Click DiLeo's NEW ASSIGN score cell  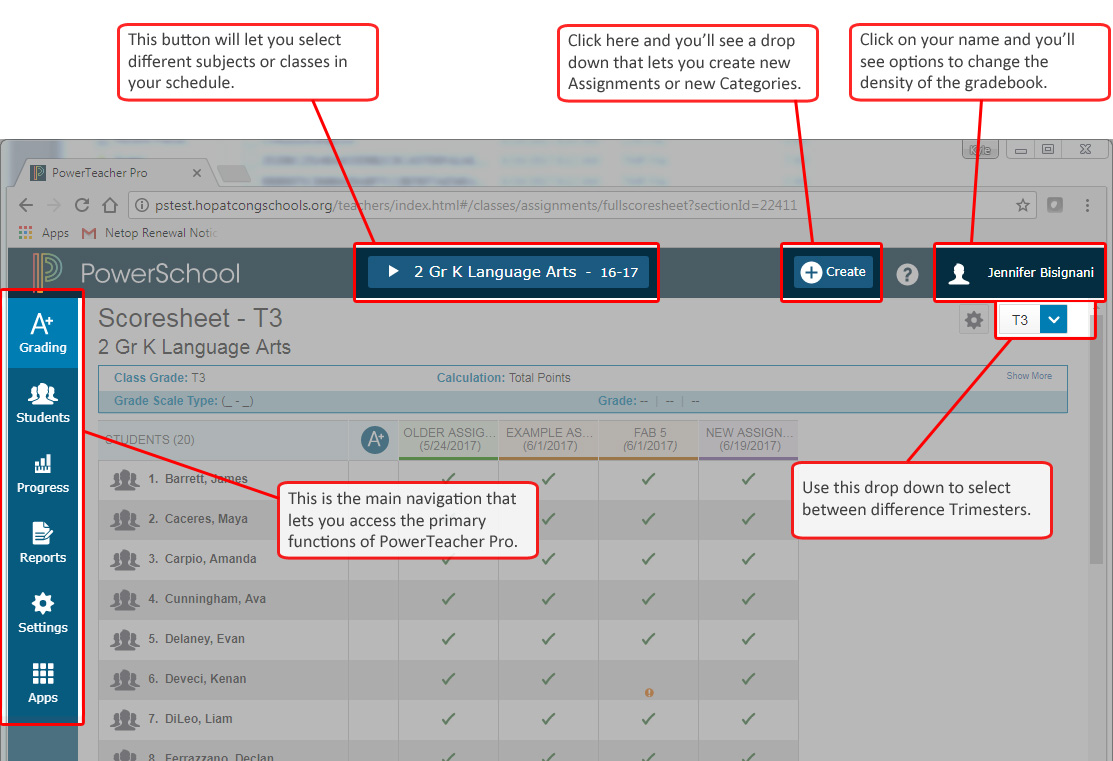(749, 719)
